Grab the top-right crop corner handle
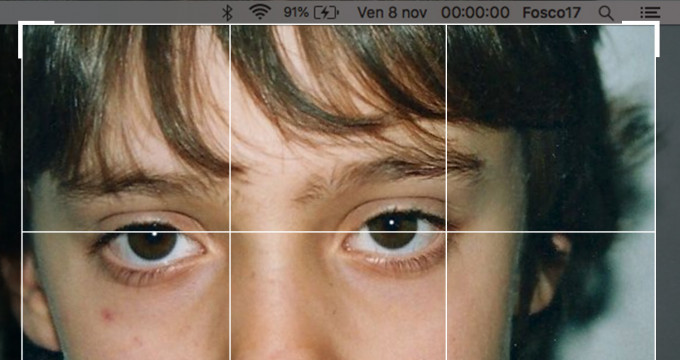Image resolution: width=680 pixels, height=360 pixels. tap(641, 39)
